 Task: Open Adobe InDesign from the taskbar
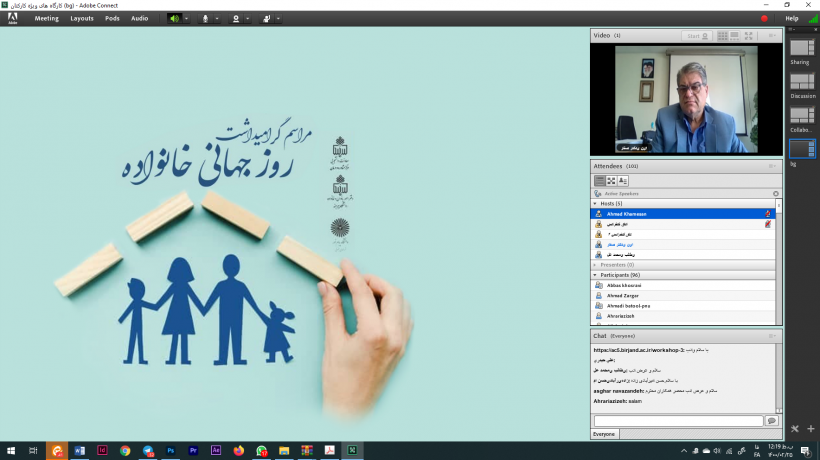pos(102,451)
